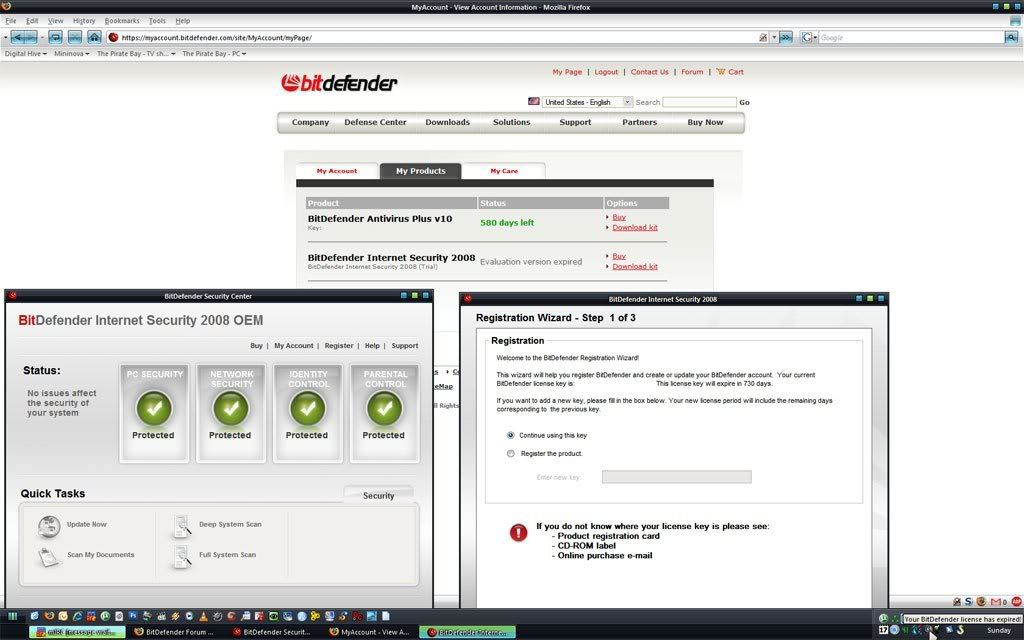Click the Google search magnifier icon
The height and width of the screenshot is (640, 1024).
[x=1011, y=38]
